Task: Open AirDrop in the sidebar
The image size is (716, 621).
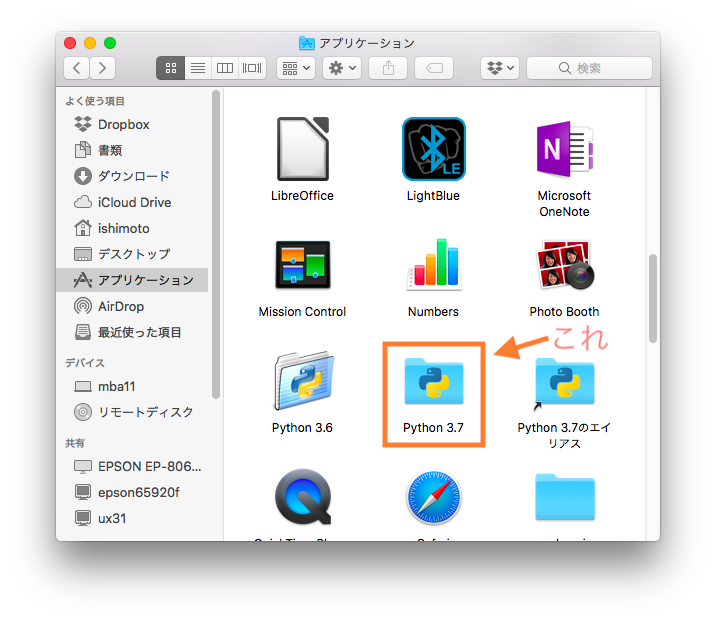Action: click(x=132, y=306)
